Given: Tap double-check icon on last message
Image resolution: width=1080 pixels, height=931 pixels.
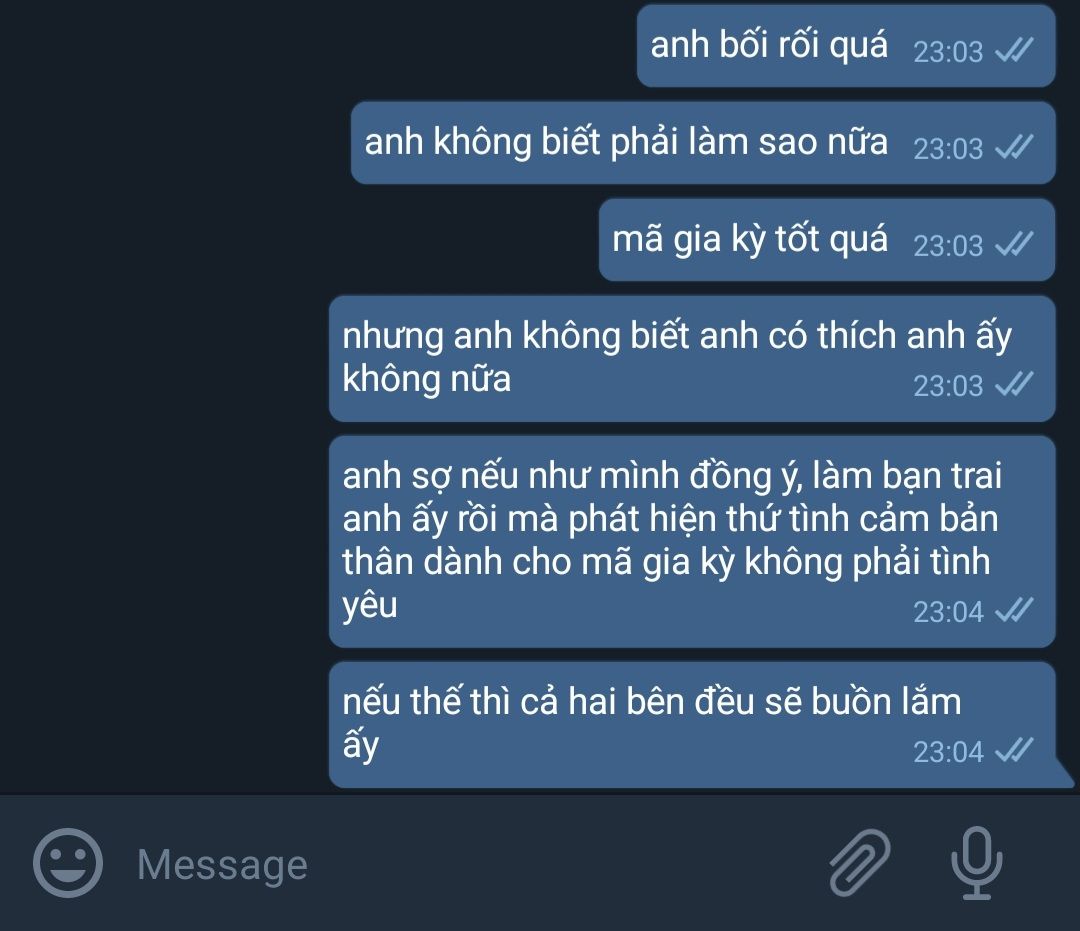Looking at the screenshot, I should 1015,750.
